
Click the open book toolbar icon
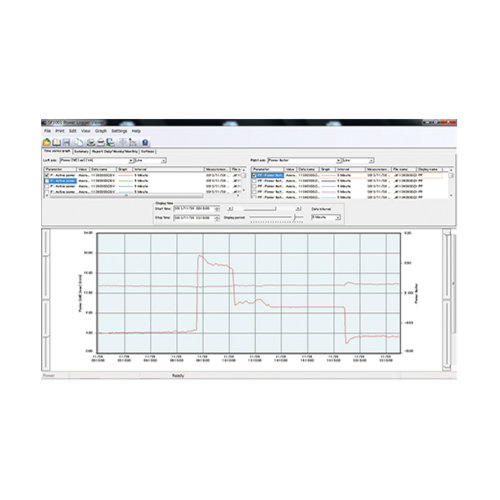(57, 142)
